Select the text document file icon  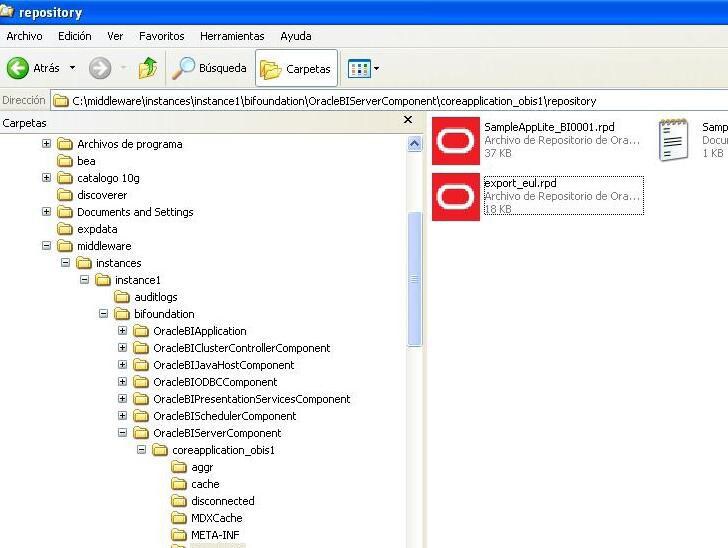click(x=674, y=140)
